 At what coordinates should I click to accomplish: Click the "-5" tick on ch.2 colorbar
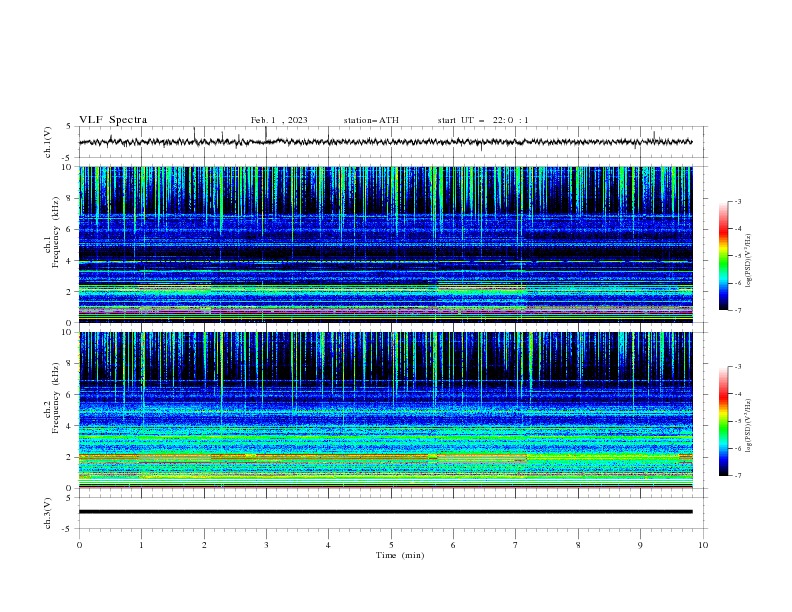click(737, 421)
